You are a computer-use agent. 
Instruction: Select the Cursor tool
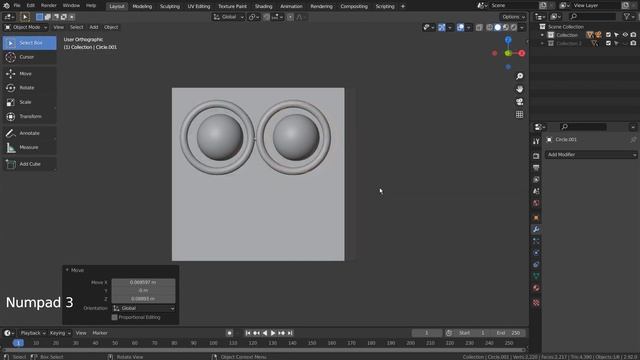click(x=29, y=57)
